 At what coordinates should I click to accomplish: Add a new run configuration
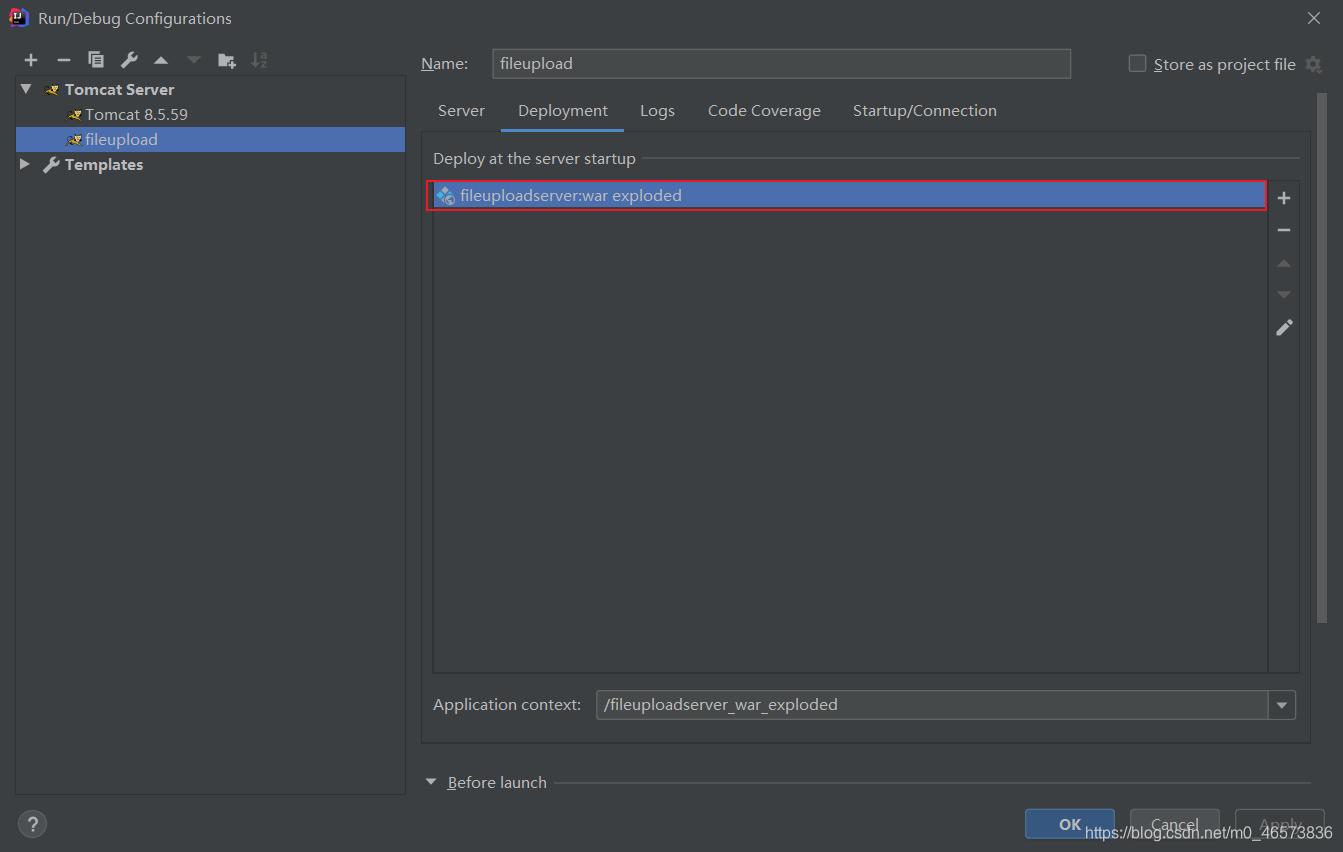(x=31, y=60)
